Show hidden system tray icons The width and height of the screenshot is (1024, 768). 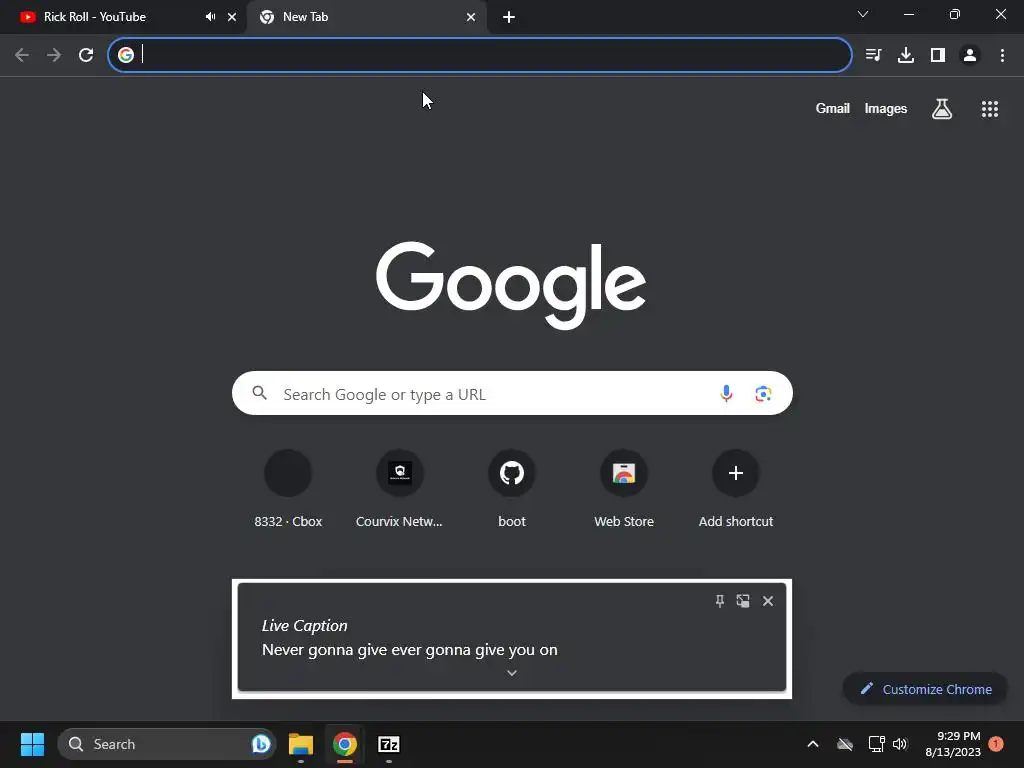813,744
